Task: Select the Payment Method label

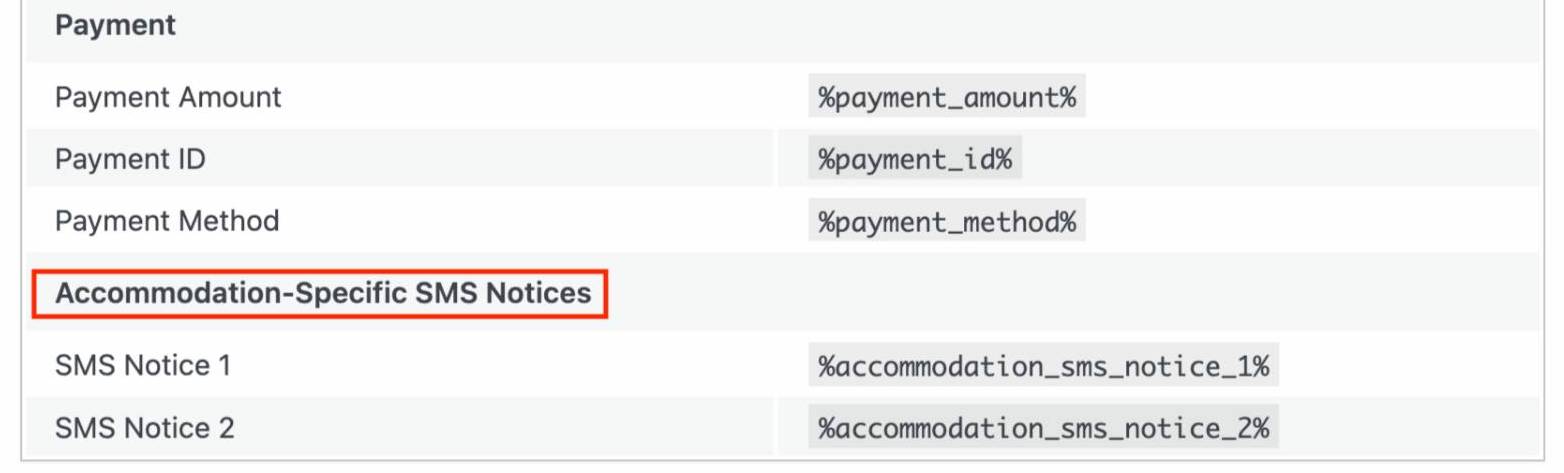Action: click(167, 220)
